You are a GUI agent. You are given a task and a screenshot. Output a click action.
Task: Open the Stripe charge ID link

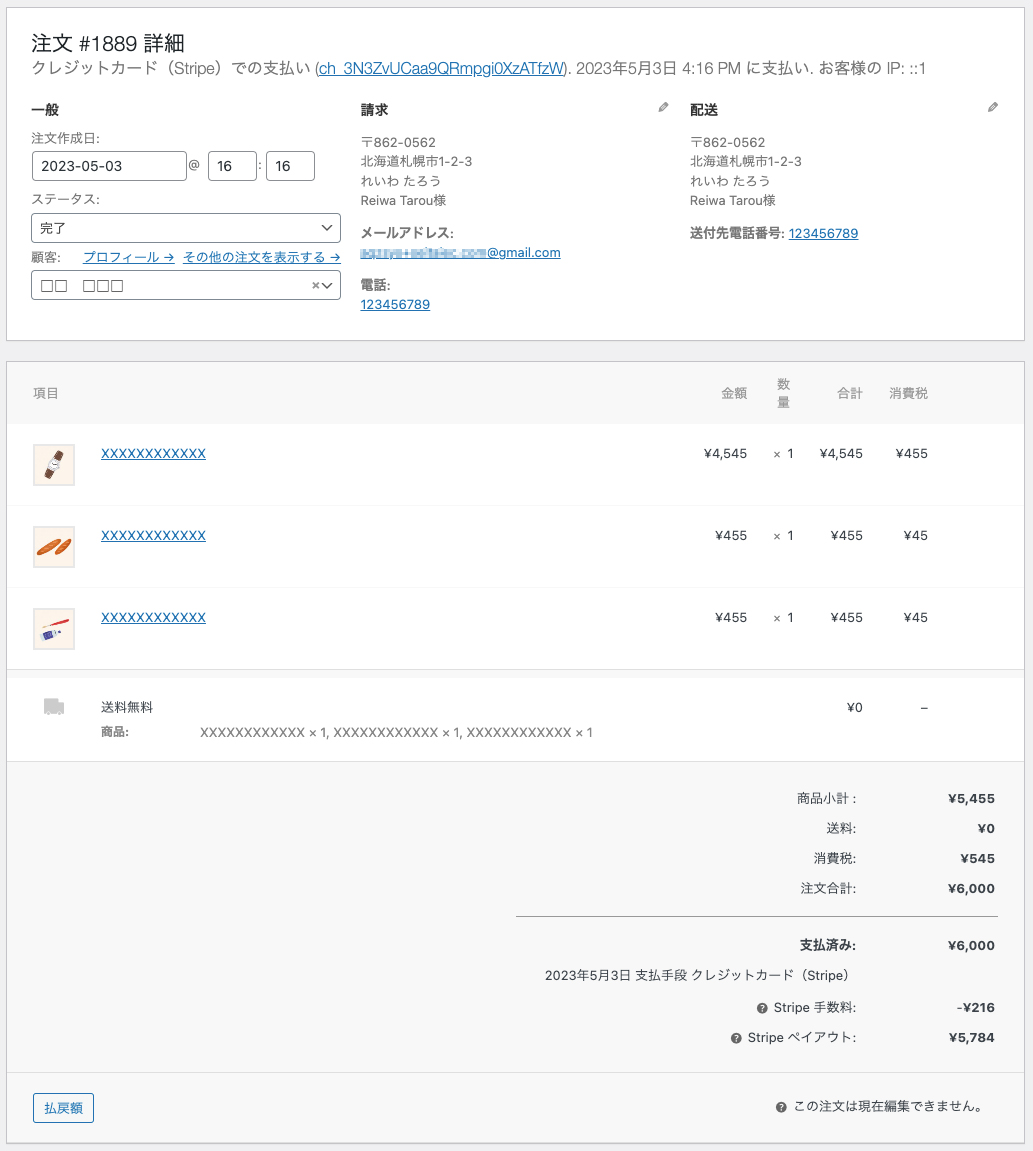pos(441,69)
